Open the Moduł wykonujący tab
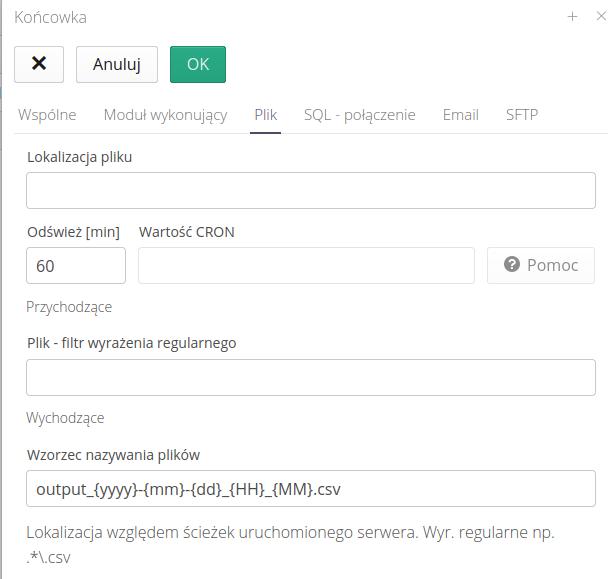 (165, 115)
